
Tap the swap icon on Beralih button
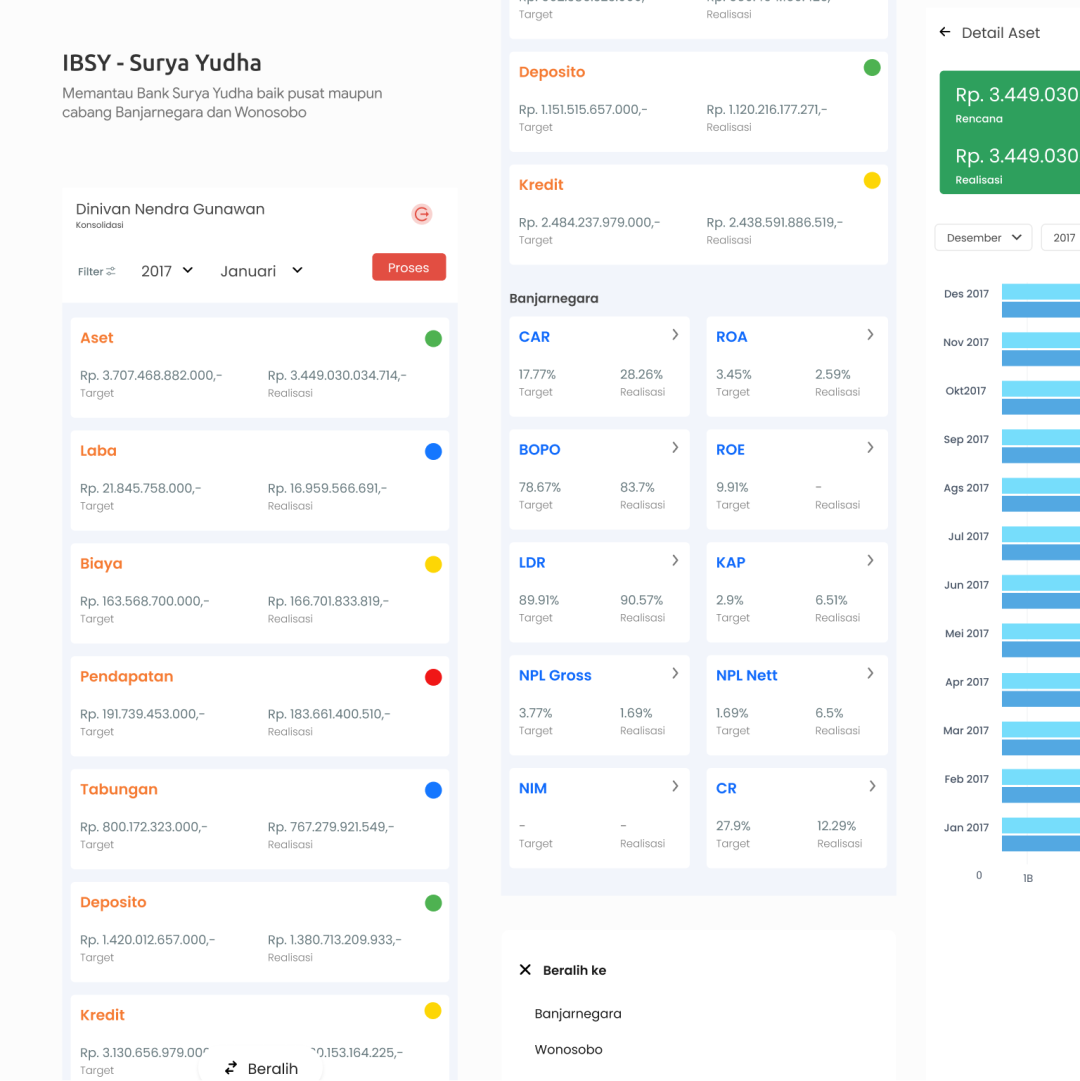tap(231, 1068)
